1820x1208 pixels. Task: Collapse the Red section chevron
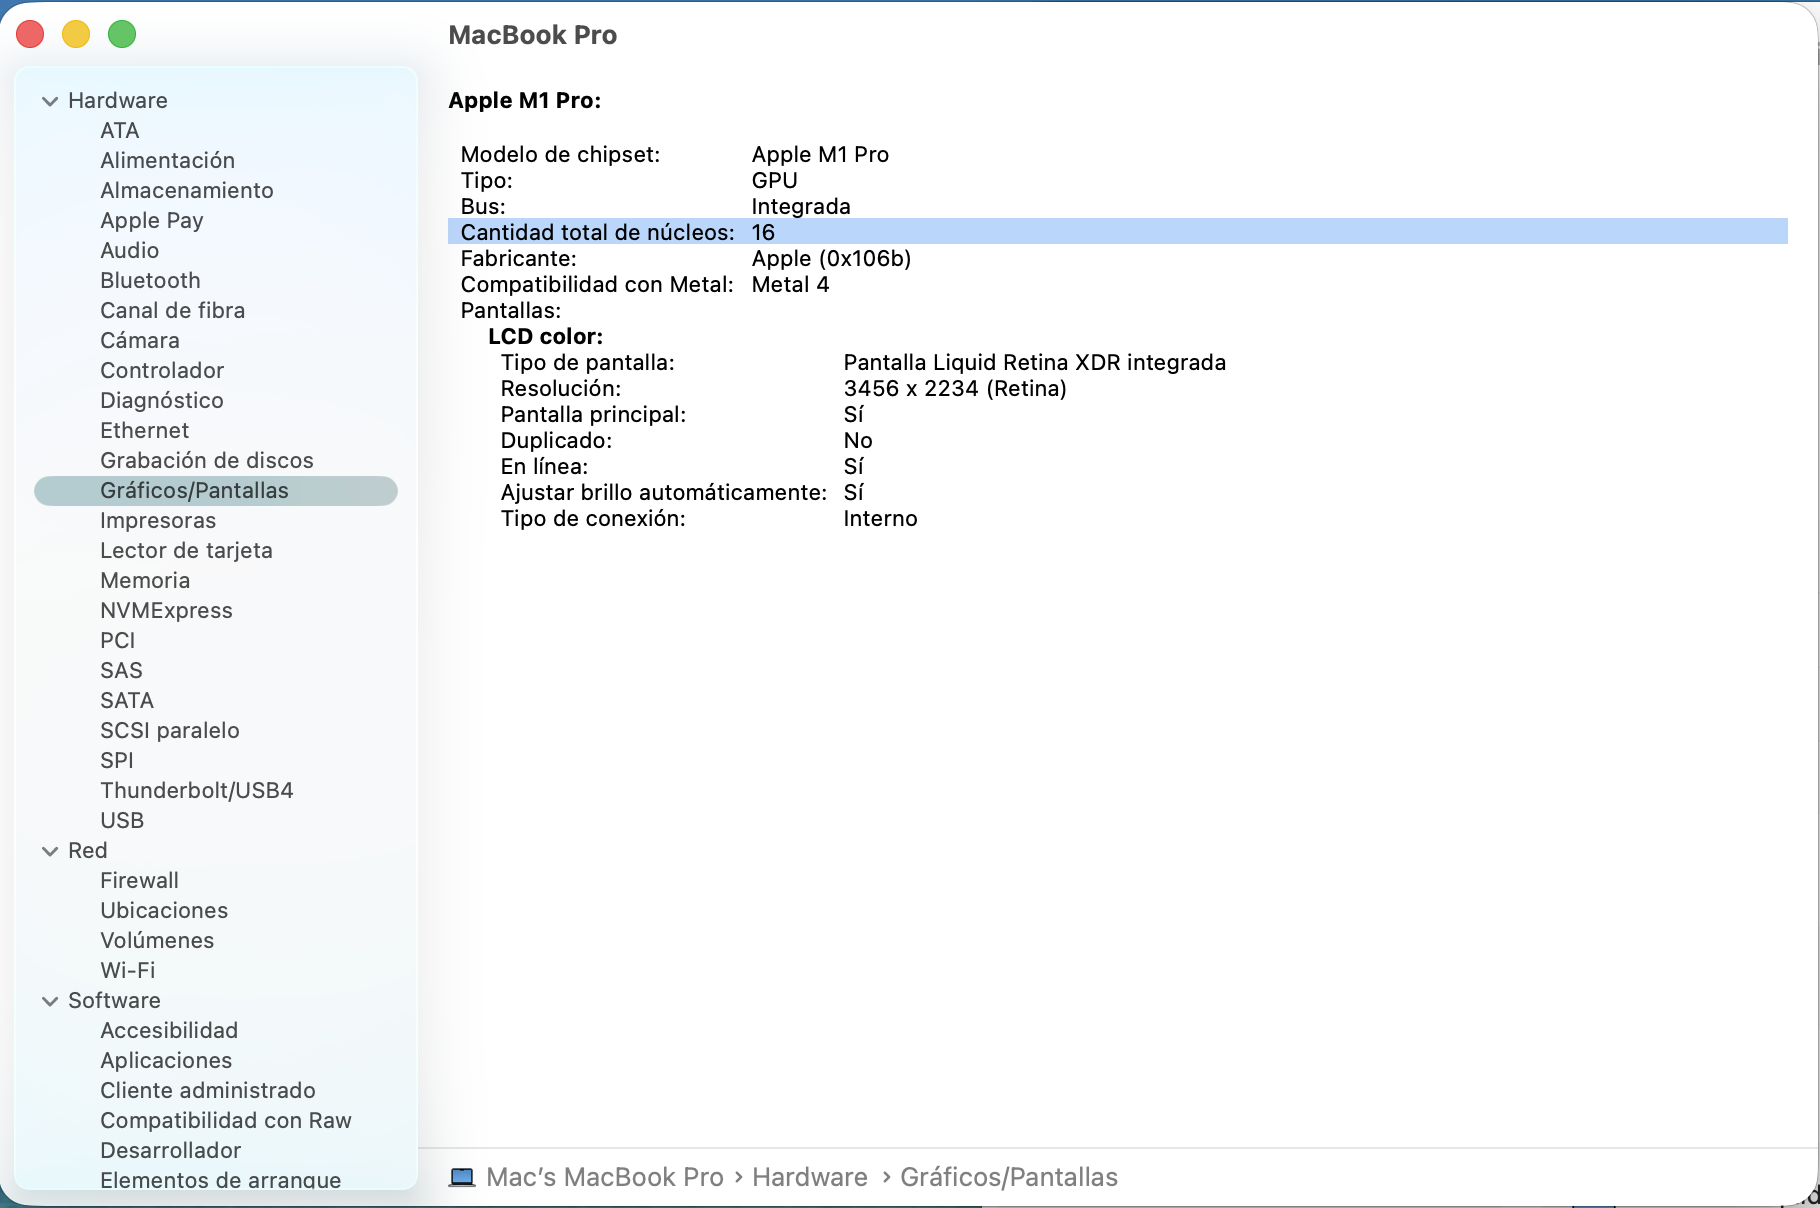point(50,851)
